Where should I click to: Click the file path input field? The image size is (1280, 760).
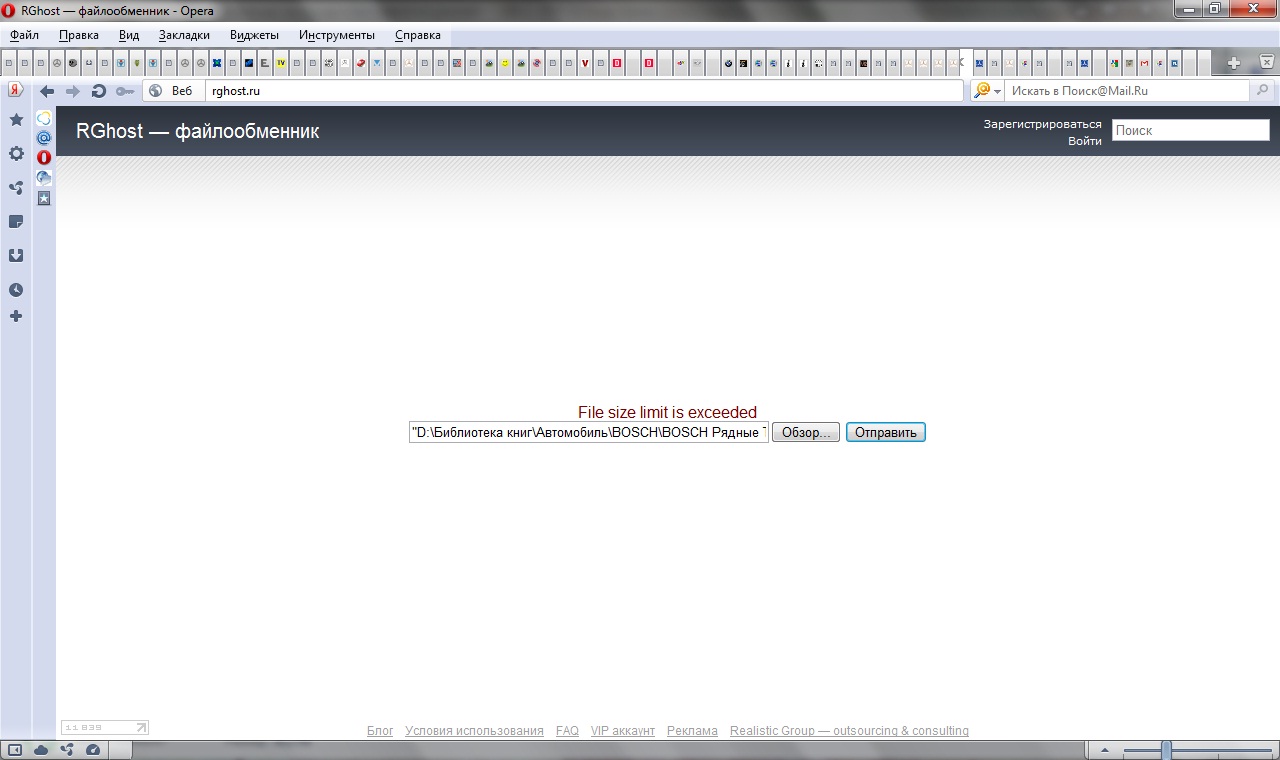coord(589,433)
